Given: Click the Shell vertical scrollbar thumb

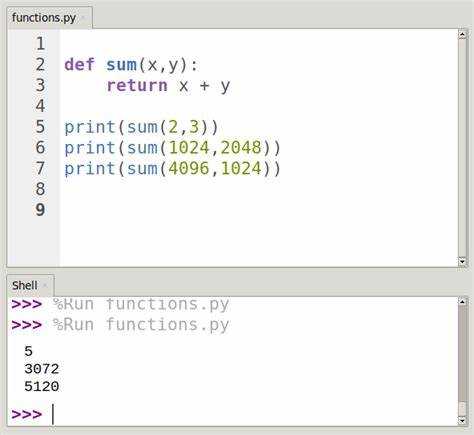Looking at the screenshot, I should tap(462, 353).
